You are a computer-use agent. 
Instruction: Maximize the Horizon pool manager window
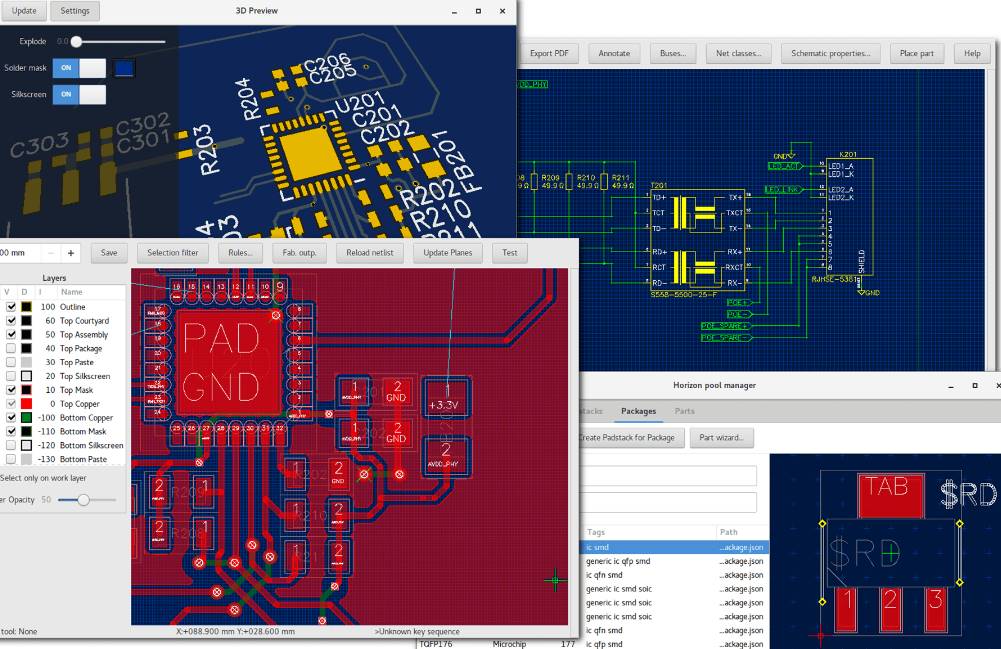click(975, 385)
